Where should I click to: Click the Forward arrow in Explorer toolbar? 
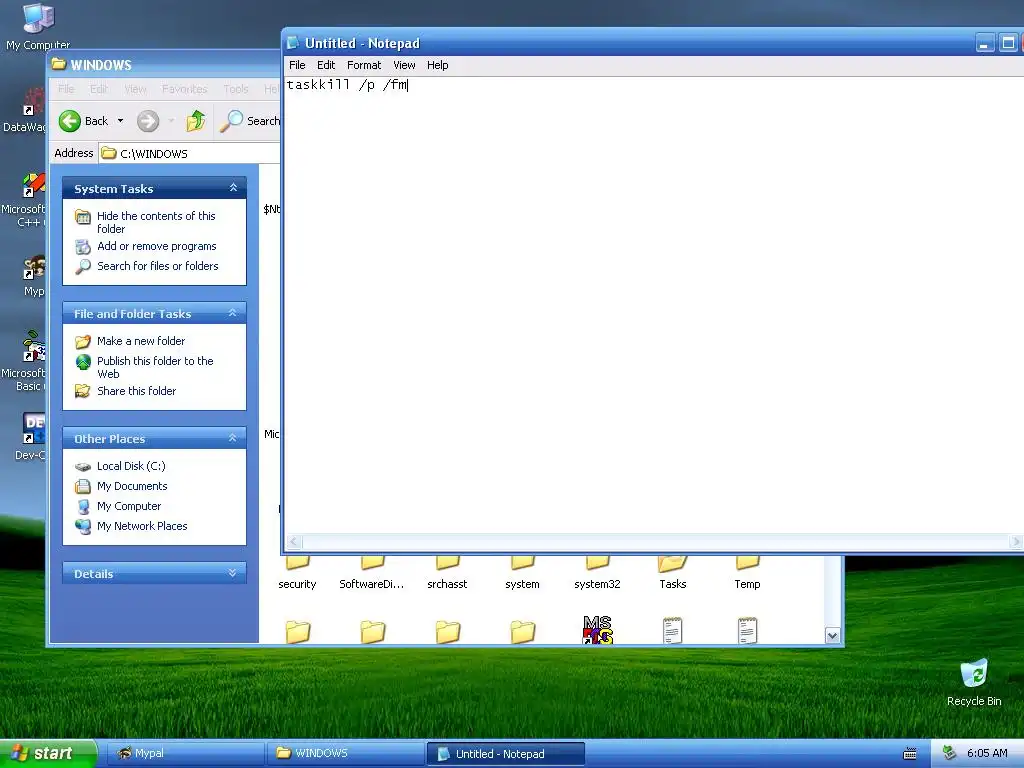point(148,121)
